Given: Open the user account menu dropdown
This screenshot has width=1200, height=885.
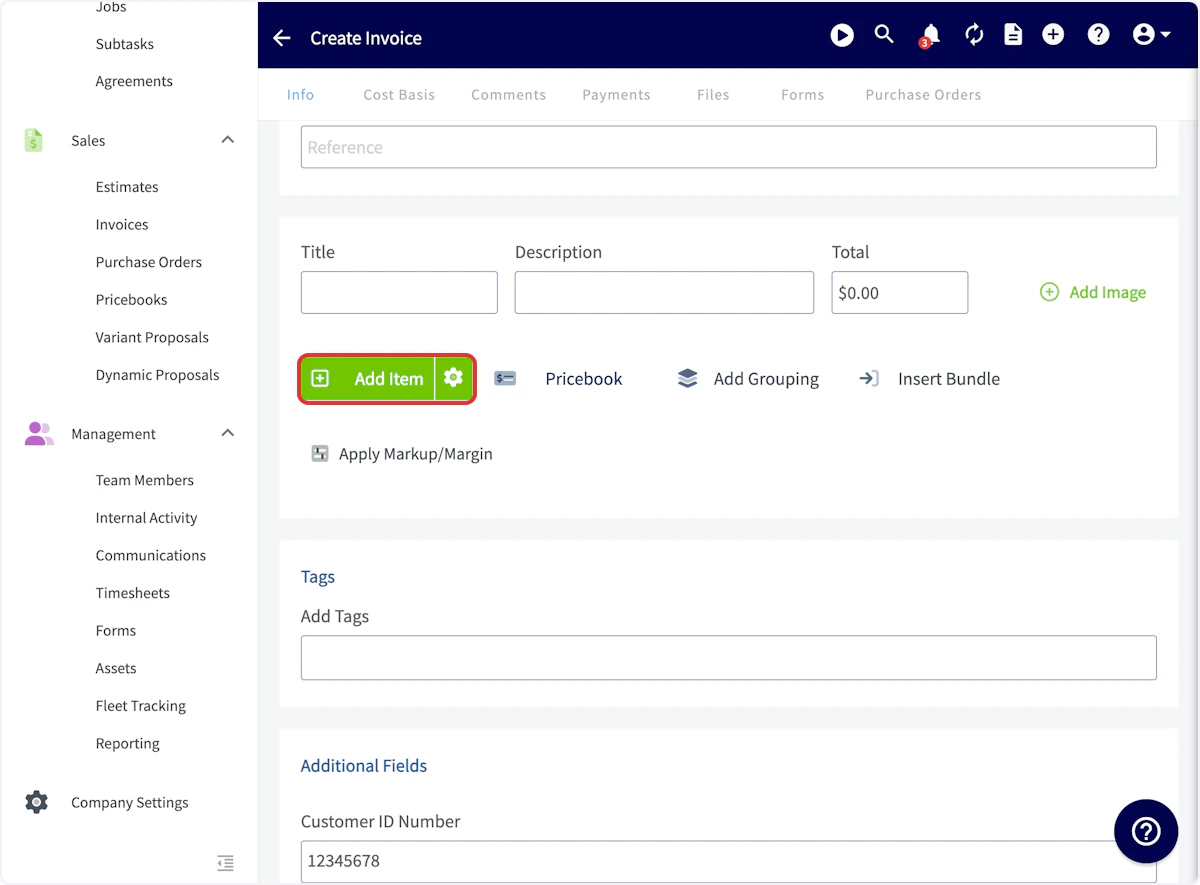Looking at the screenshot, I should (x=1151, y=35).
